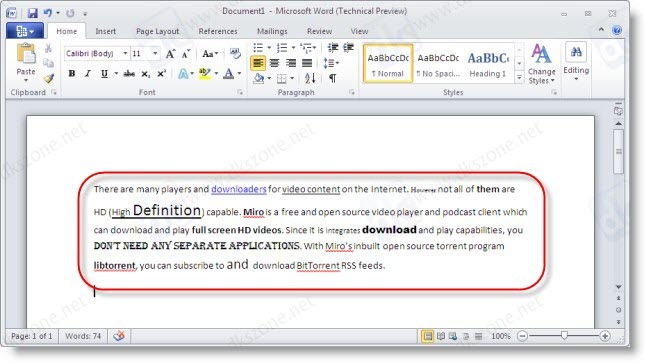Screen dimensions: 646x363
Task: Apply strikethrough formatting
Action: pyautogui.click(x=129, y=74)
